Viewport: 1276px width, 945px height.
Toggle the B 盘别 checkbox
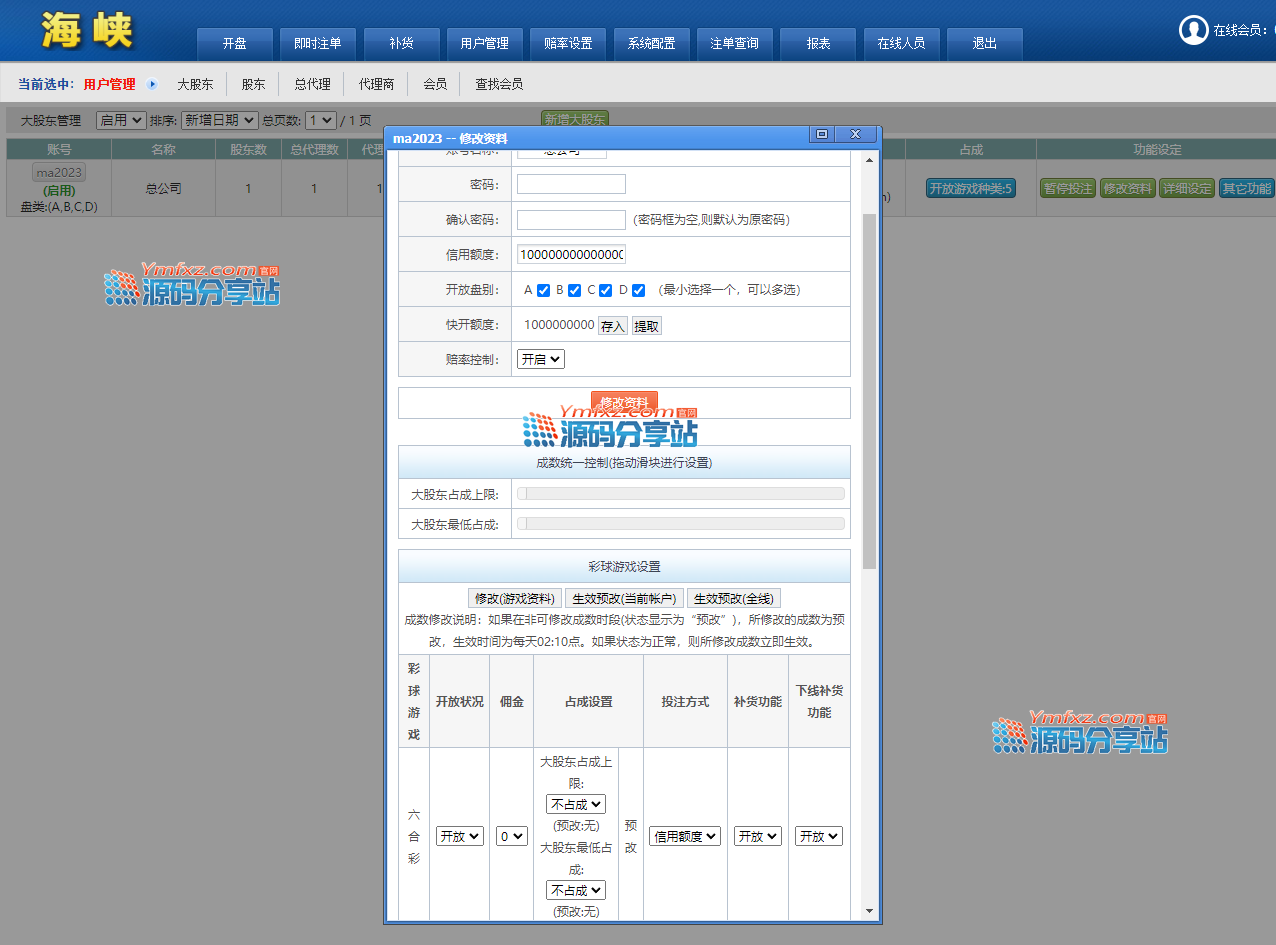(574, 291)
